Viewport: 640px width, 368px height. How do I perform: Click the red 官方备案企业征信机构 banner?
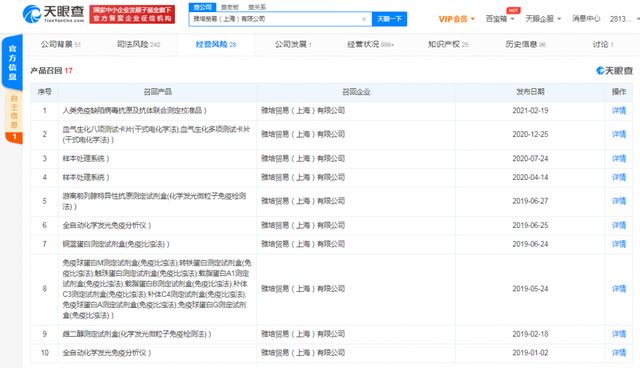132,14
